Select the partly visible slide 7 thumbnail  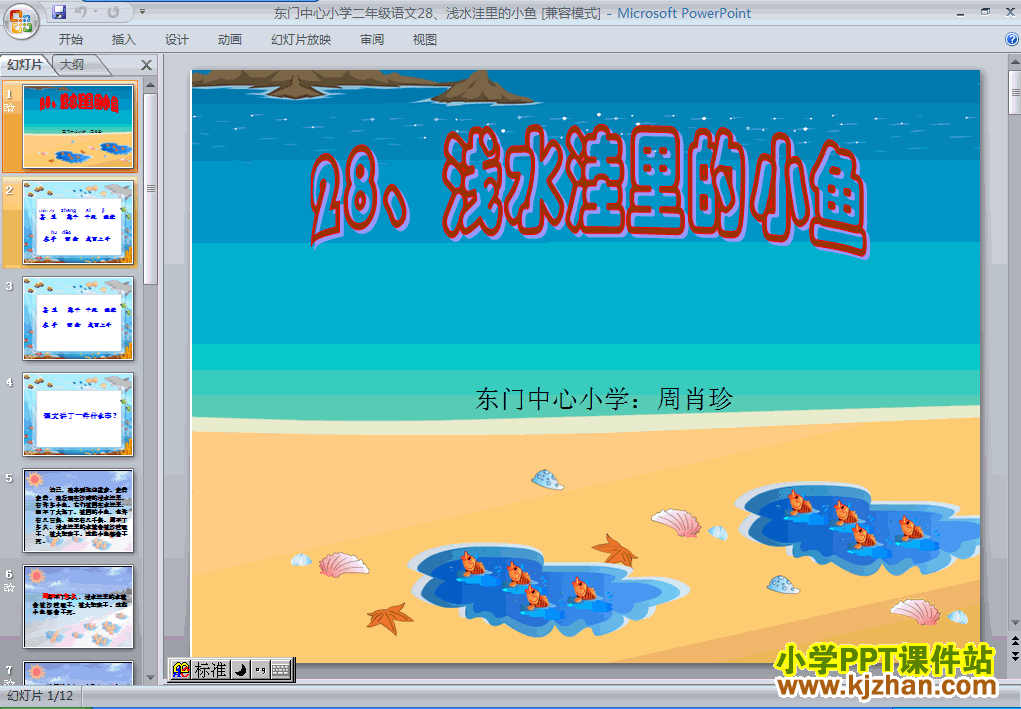tap(78, 673)
